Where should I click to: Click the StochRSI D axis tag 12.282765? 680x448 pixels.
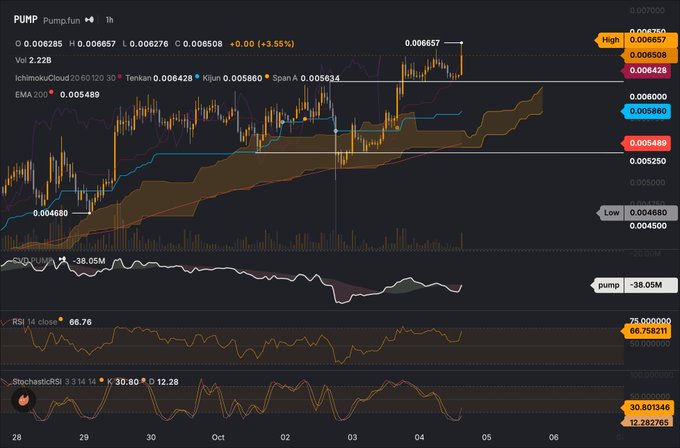click(x=648, y=422)
